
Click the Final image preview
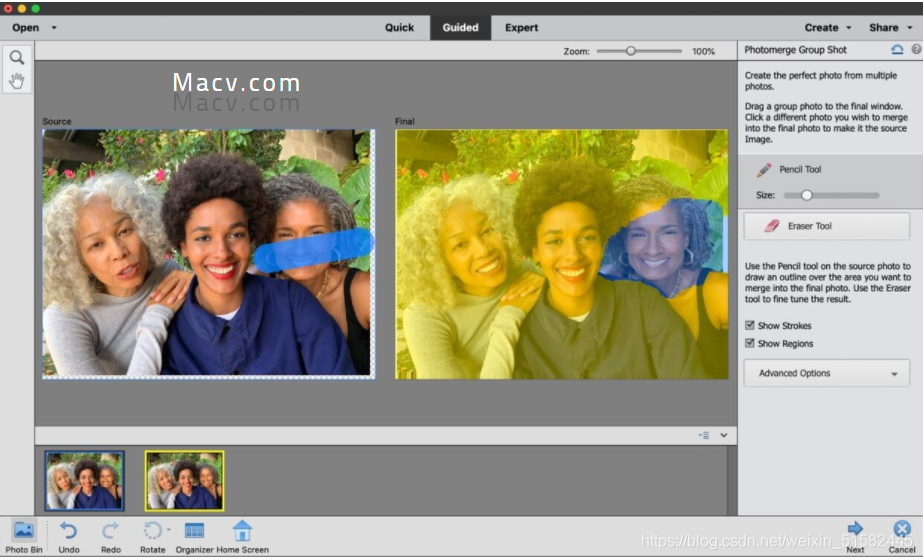click(x=562, y=254)
